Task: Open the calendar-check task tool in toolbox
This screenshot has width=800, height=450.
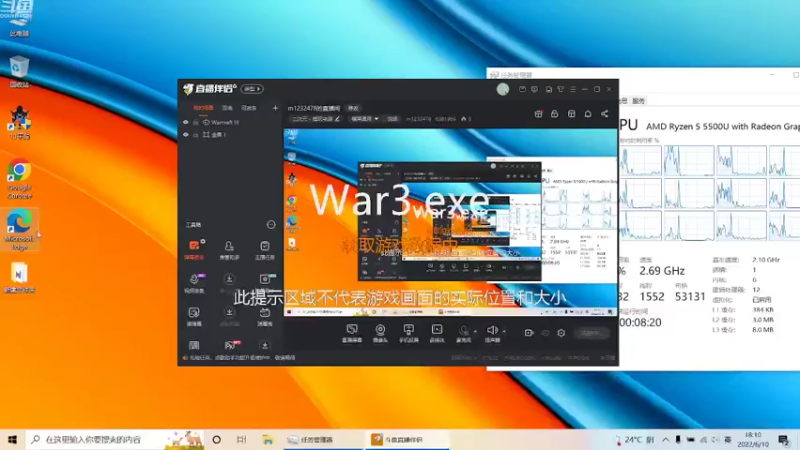Action: pos(264,249)
